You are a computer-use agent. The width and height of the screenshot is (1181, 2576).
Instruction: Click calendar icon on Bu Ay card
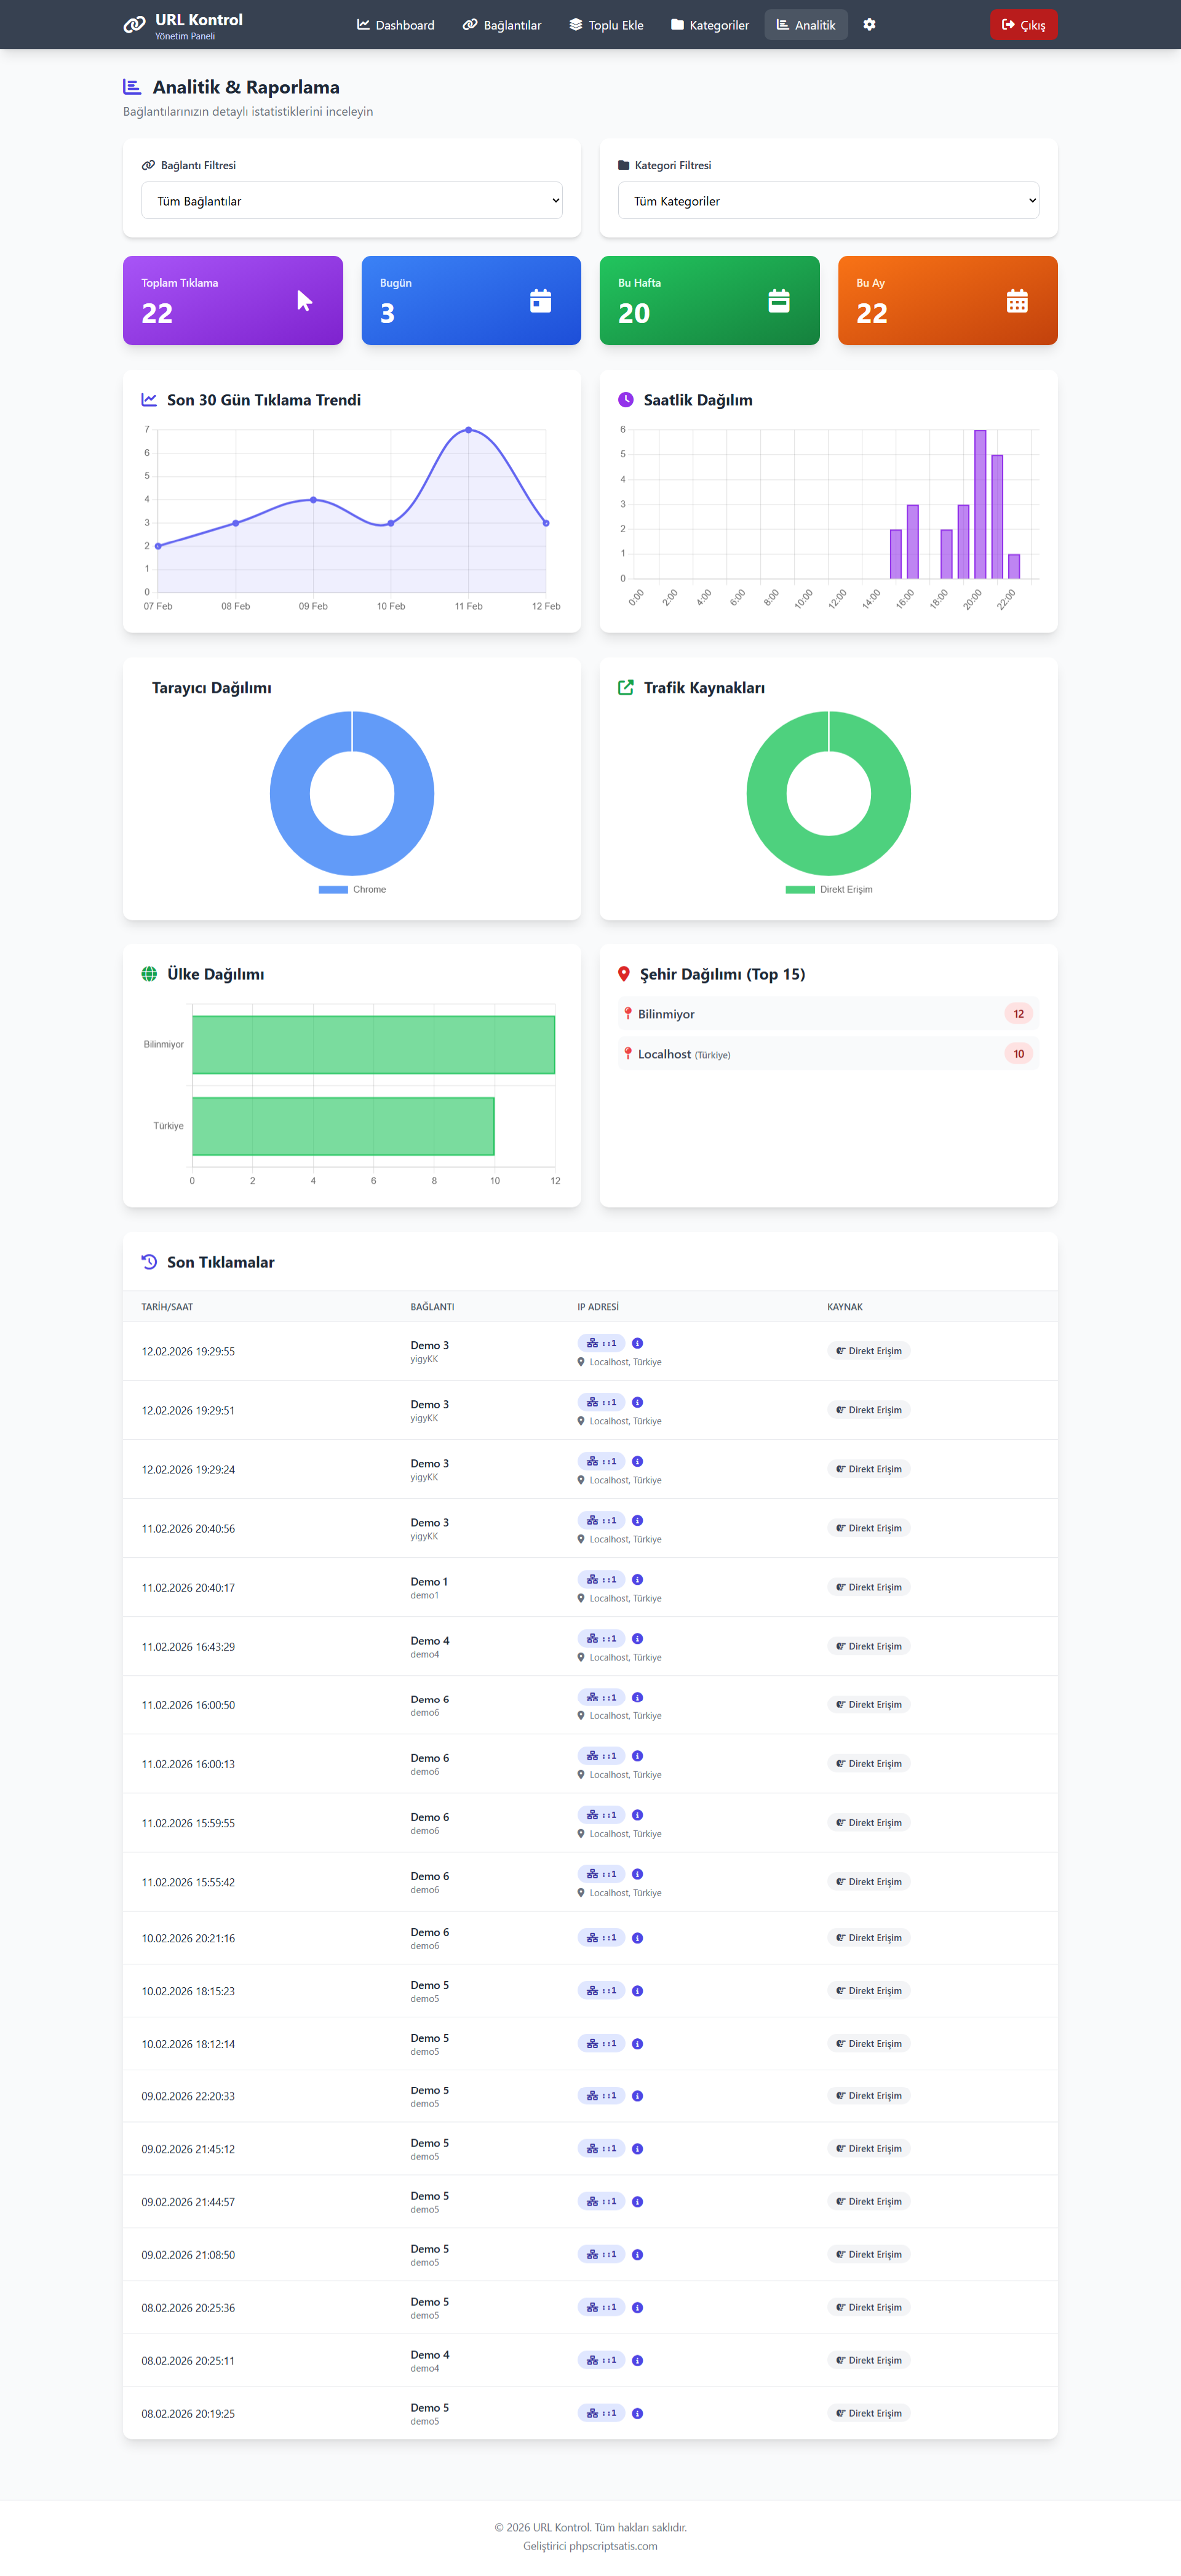(x=1017, y=301)
